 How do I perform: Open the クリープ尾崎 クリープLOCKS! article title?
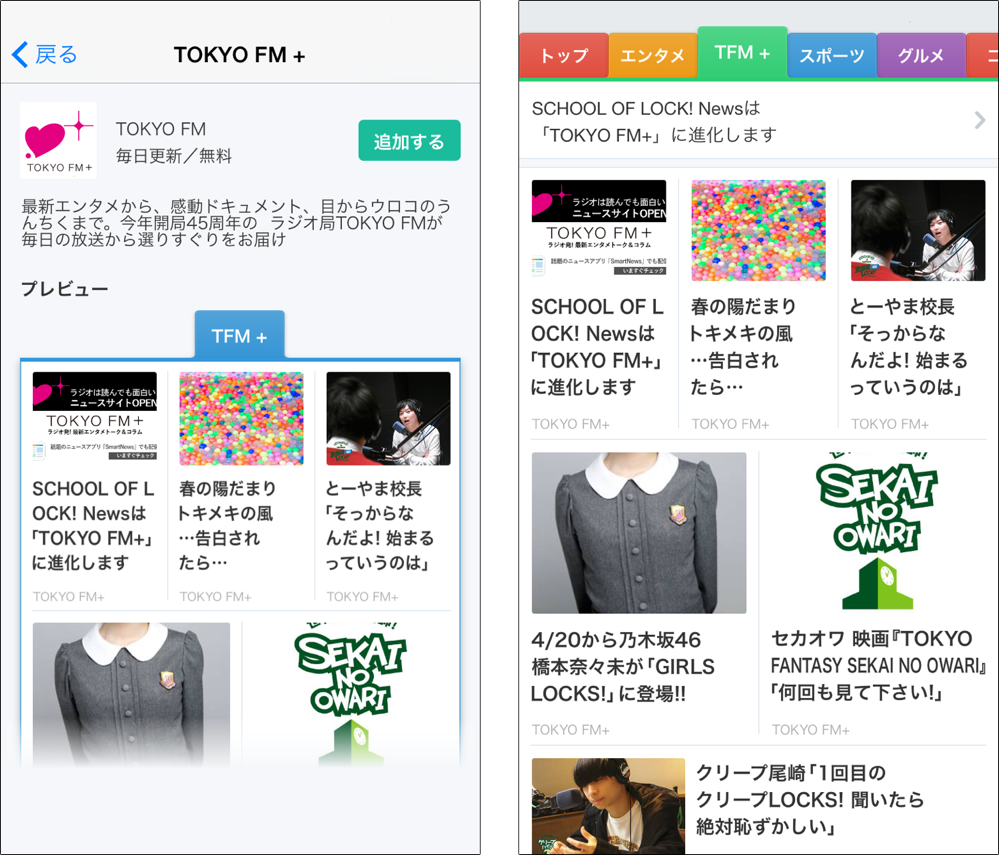[810, 800]
